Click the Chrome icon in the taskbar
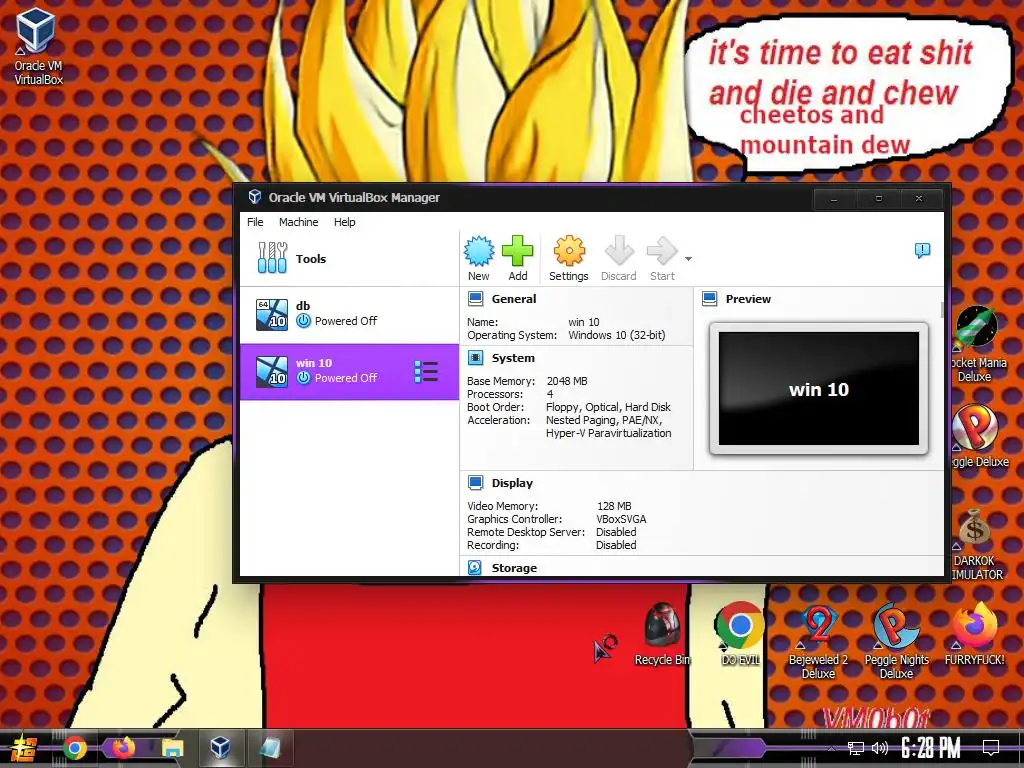Image resolution: width=1024 pixels, height=768 pixels. [74, 748]
